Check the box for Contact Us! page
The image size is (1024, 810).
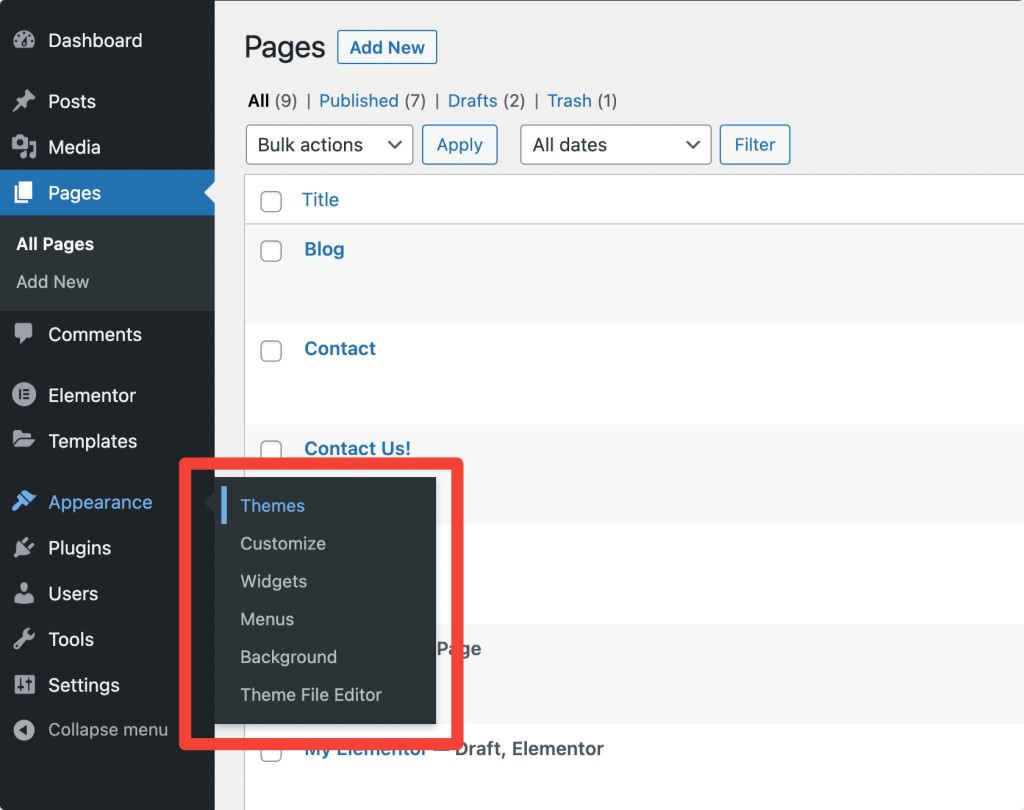coord(271,449)
